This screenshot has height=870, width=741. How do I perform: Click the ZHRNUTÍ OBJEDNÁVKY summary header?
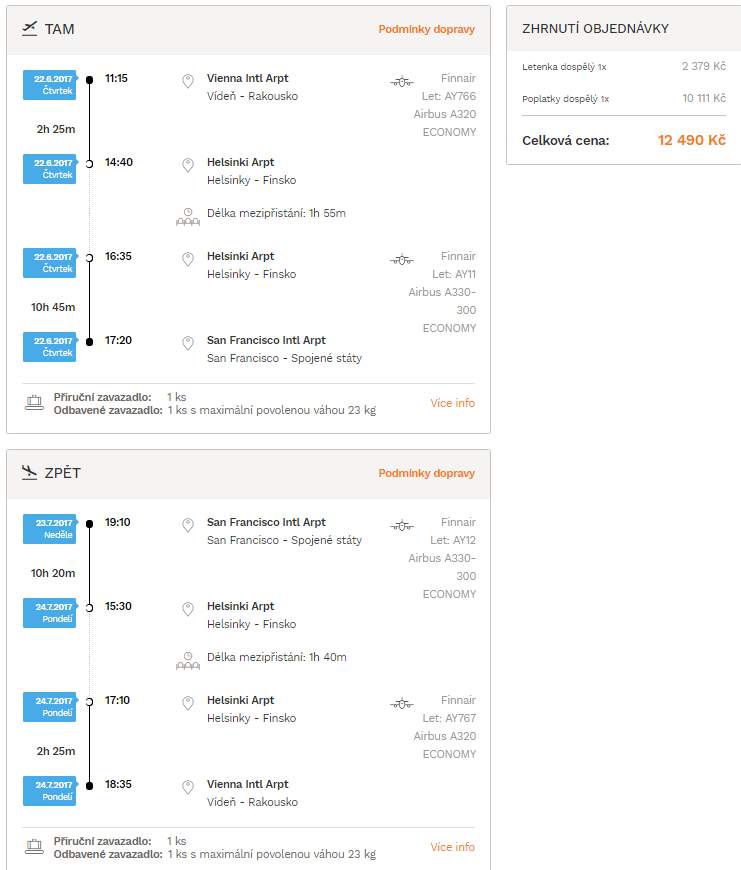click(x=595, y=29)
